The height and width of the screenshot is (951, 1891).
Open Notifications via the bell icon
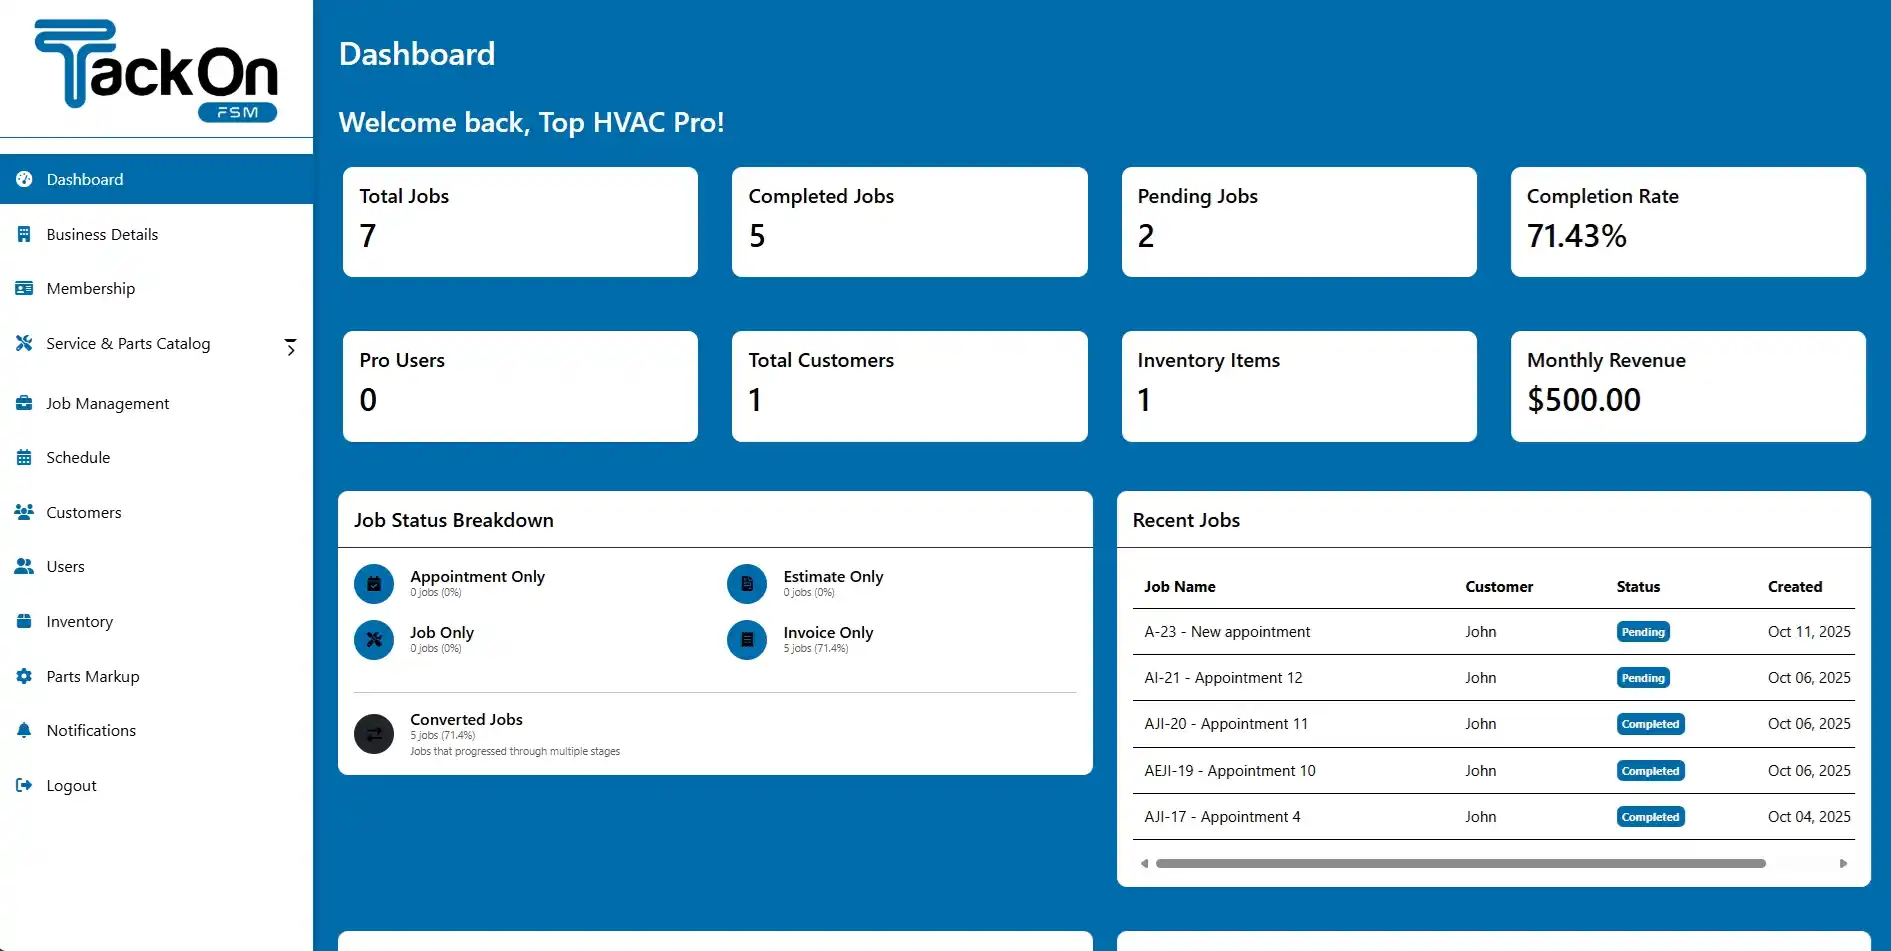click(24, 730)
